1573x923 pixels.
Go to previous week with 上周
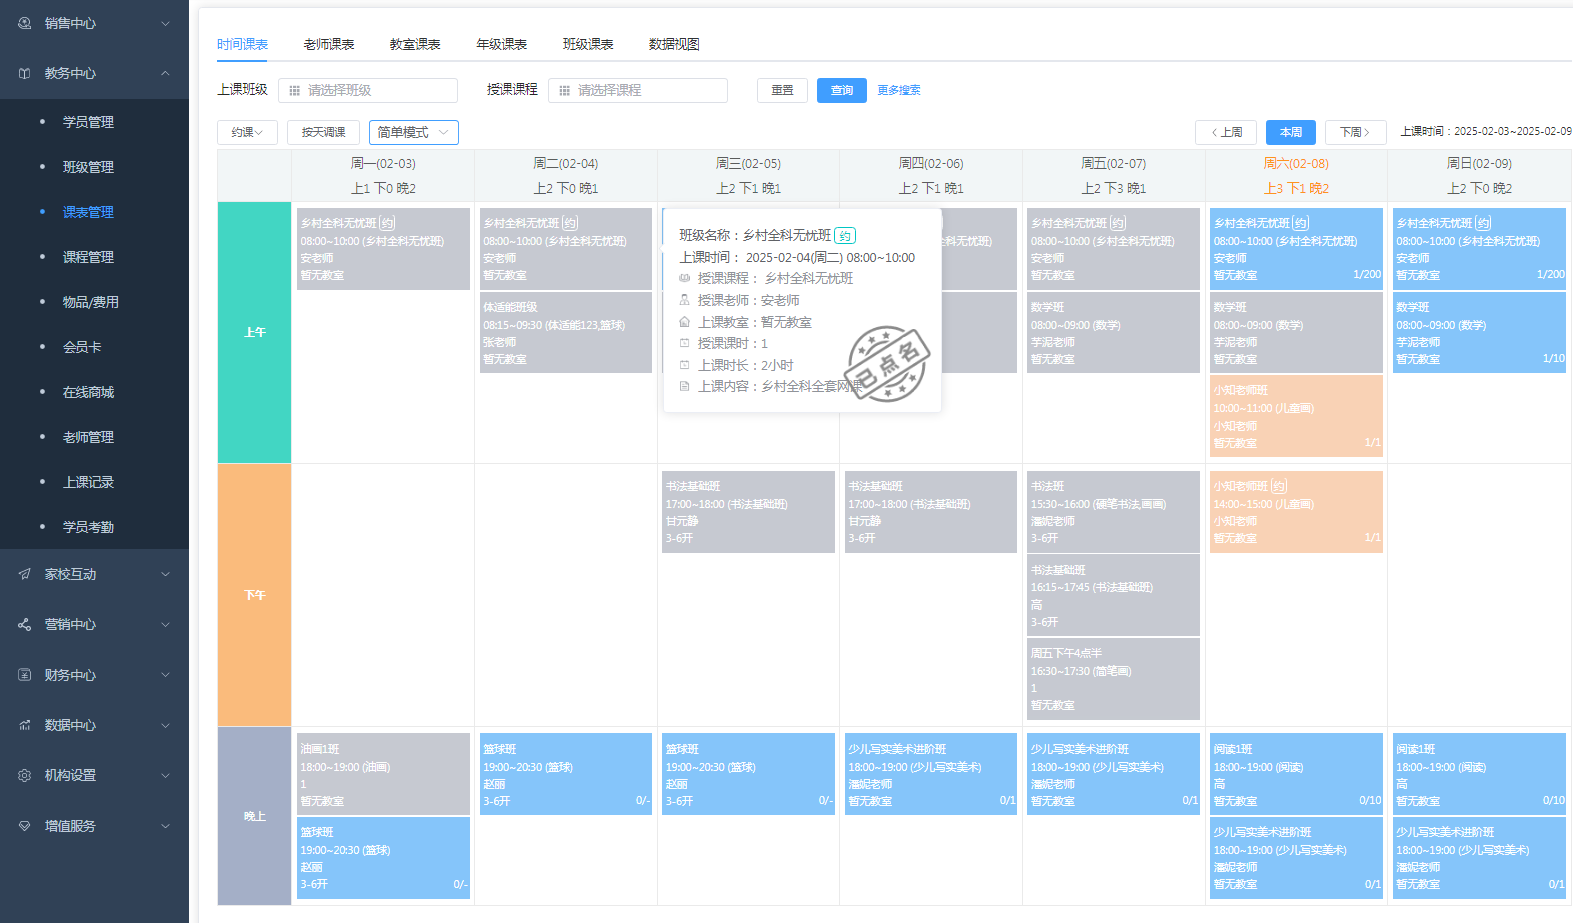tap(1226, 132)
